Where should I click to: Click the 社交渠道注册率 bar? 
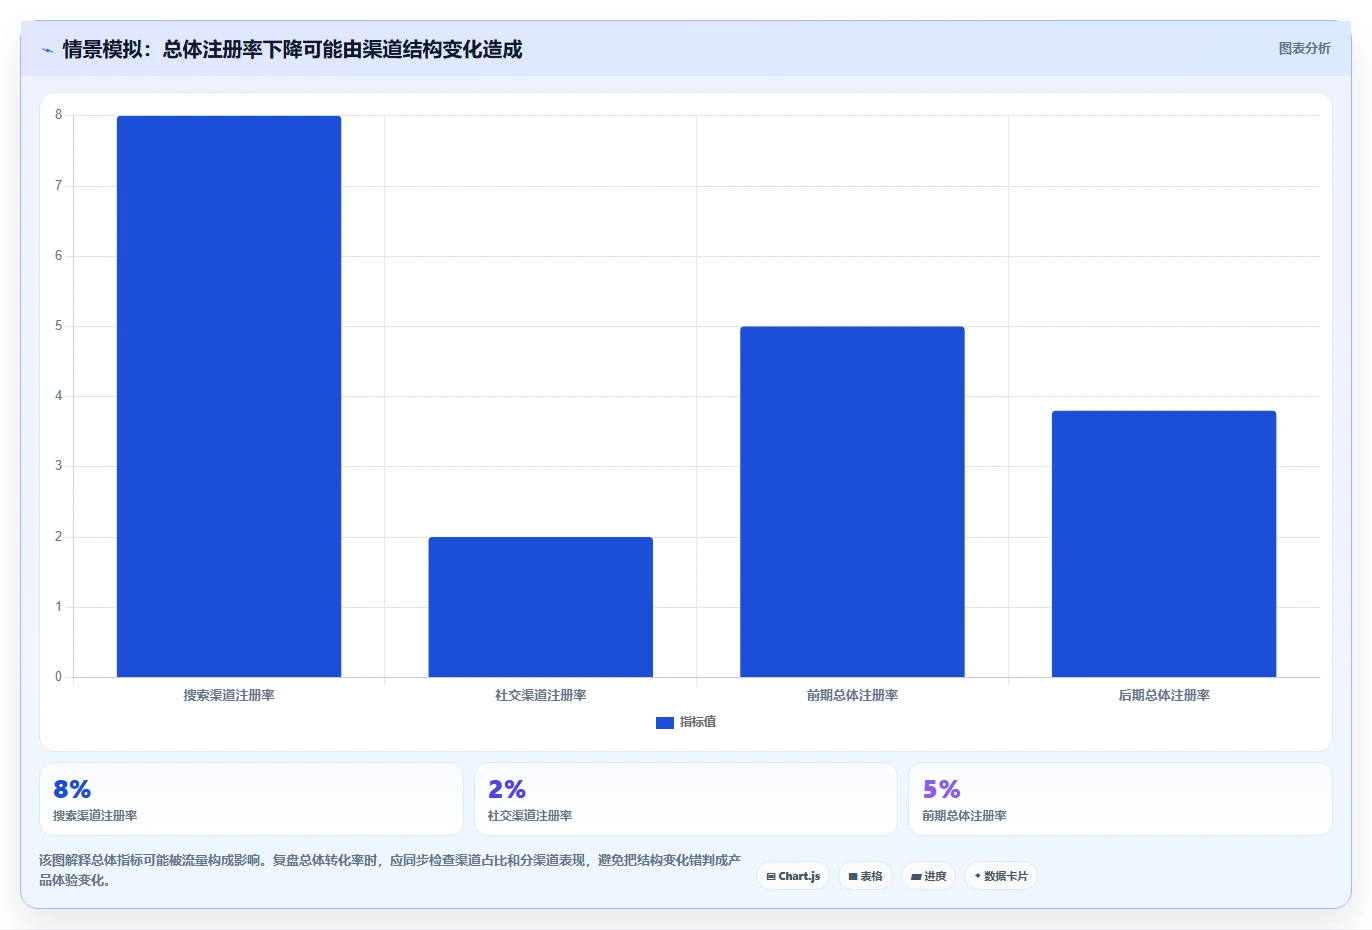pos(541,607)
